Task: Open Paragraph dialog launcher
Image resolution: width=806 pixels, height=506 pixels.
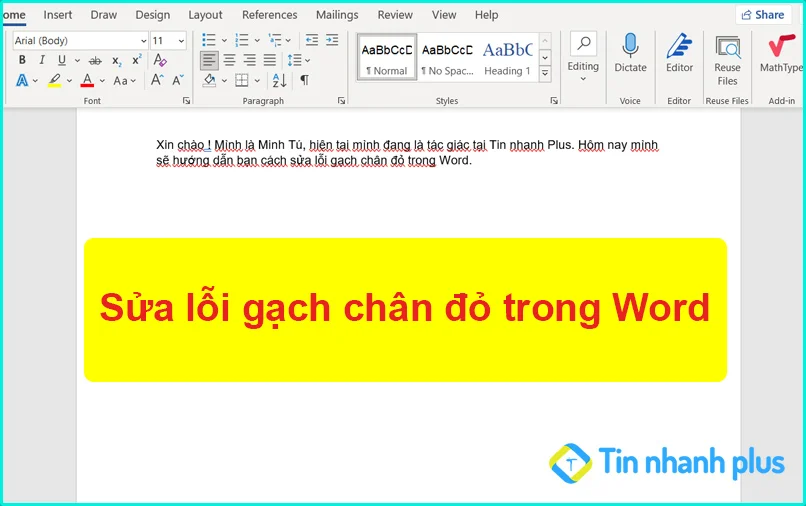Action: (341, 101)
